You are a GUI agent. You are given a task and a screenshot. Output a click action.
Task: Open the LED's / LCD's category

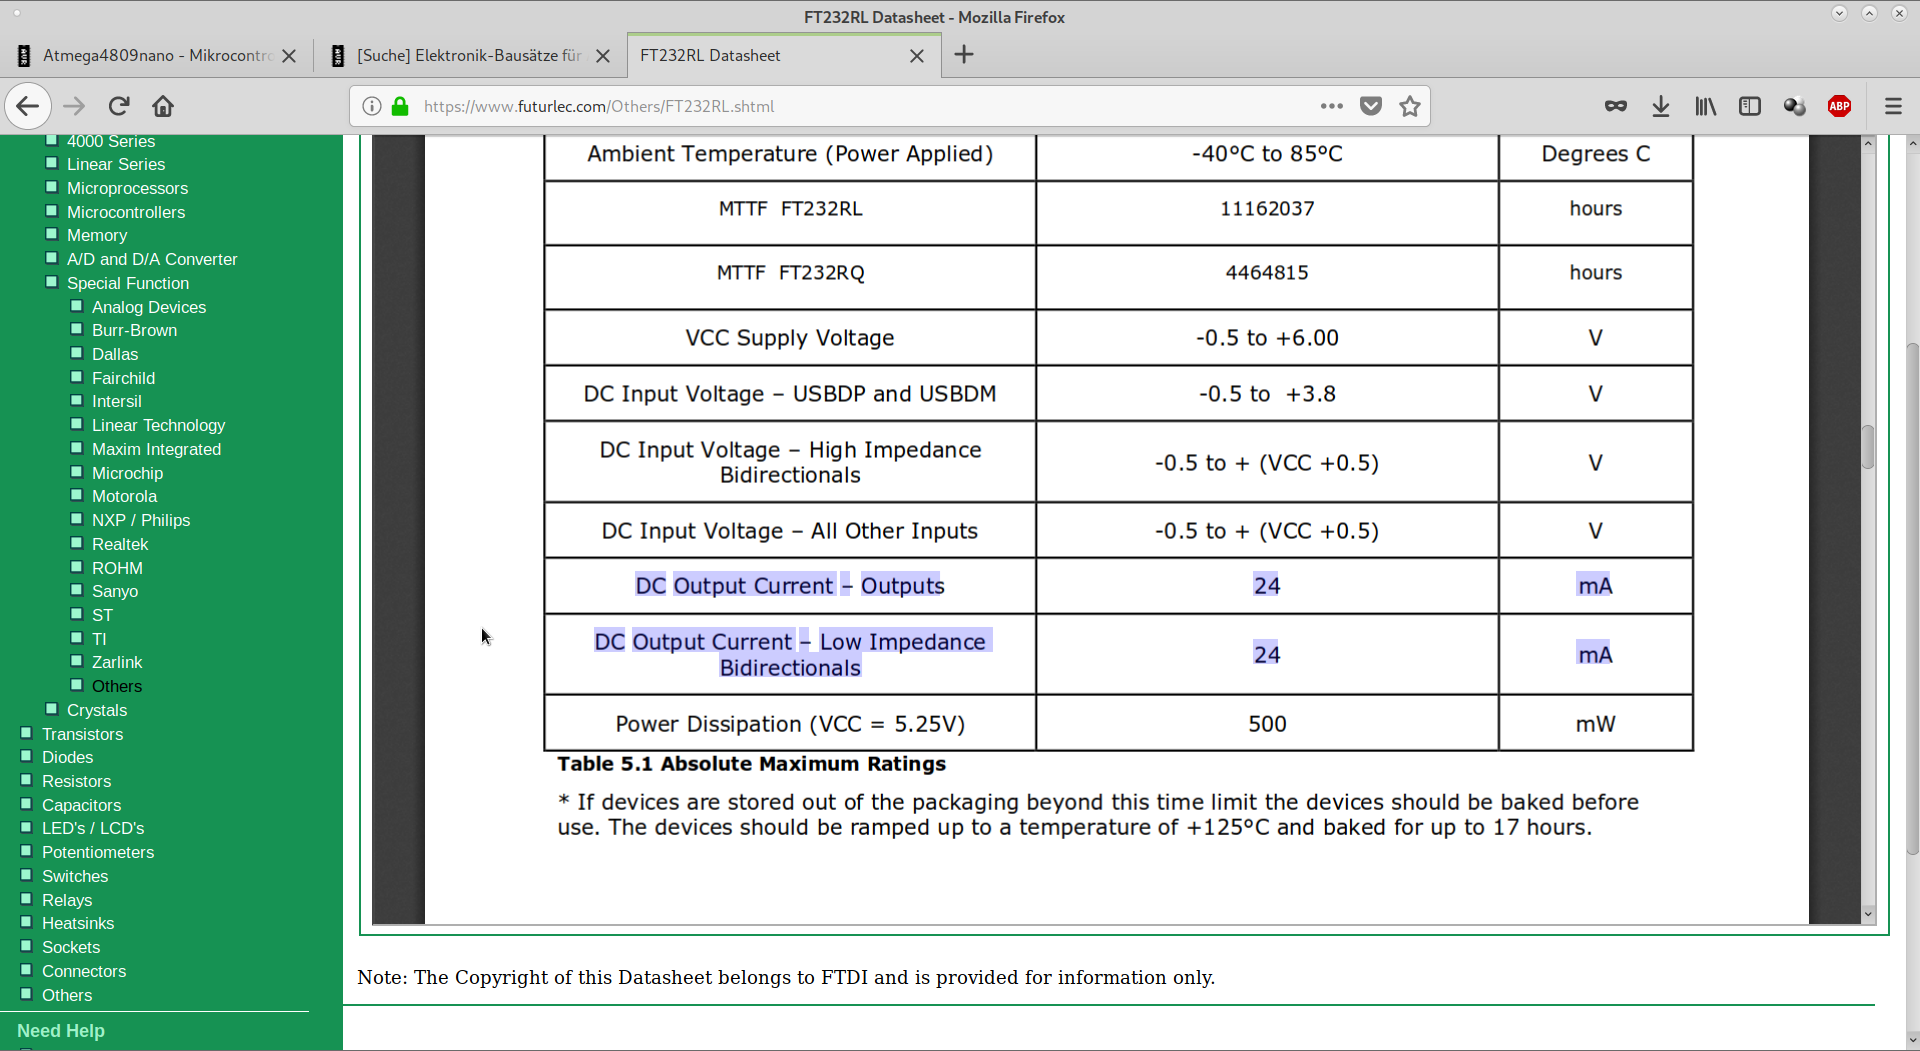(93, 828)
